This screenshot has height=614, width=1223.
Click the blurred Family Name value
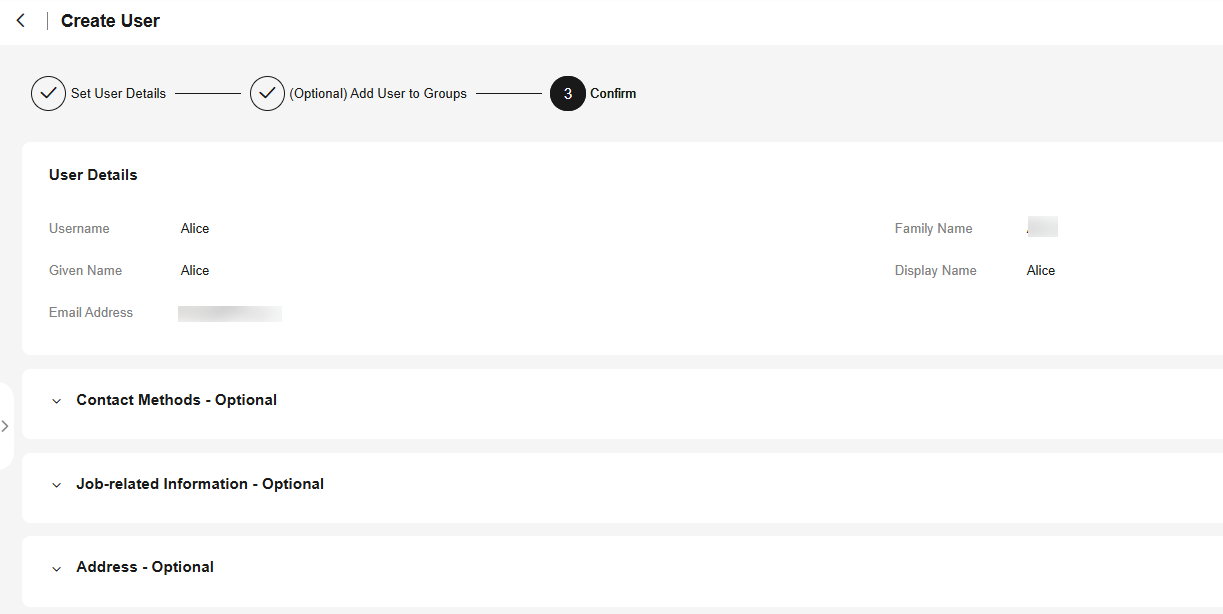point(1042,227)
